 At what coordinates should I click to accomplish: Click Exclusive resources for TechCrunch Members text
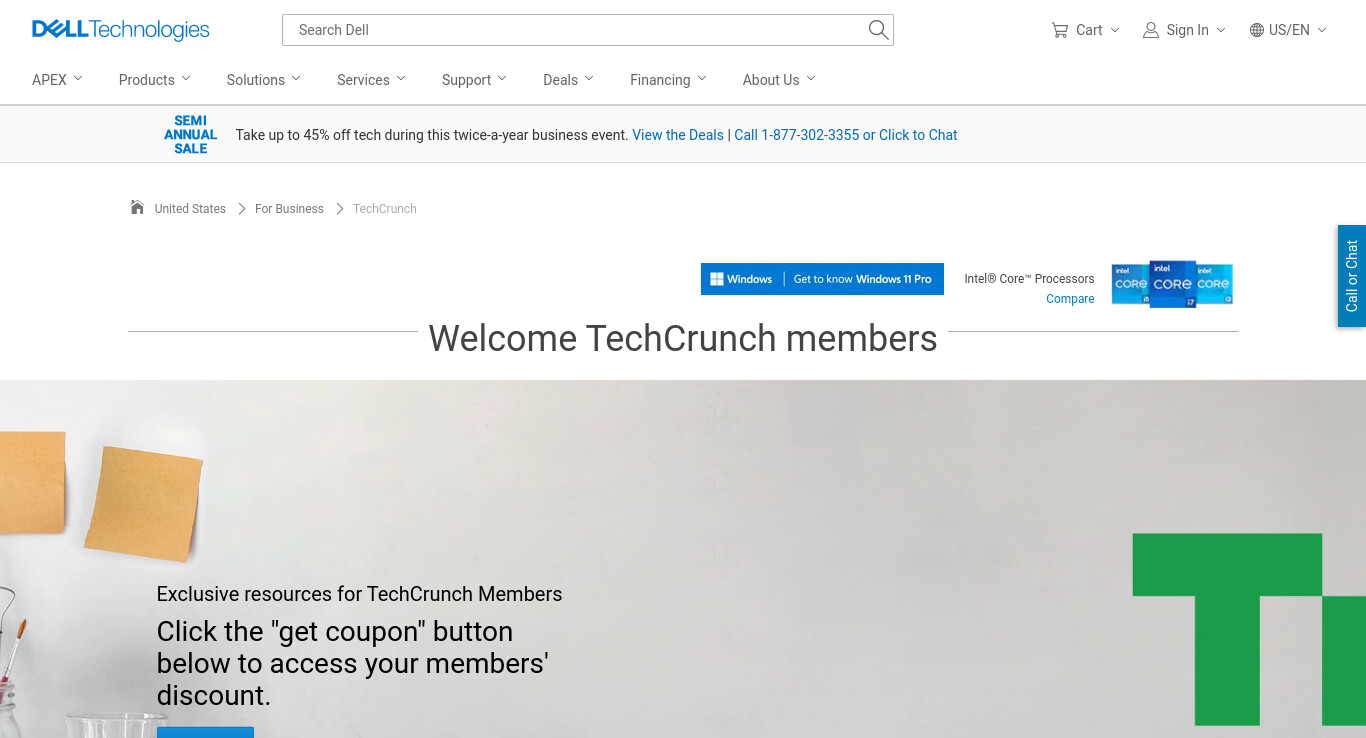click(359, 594)
